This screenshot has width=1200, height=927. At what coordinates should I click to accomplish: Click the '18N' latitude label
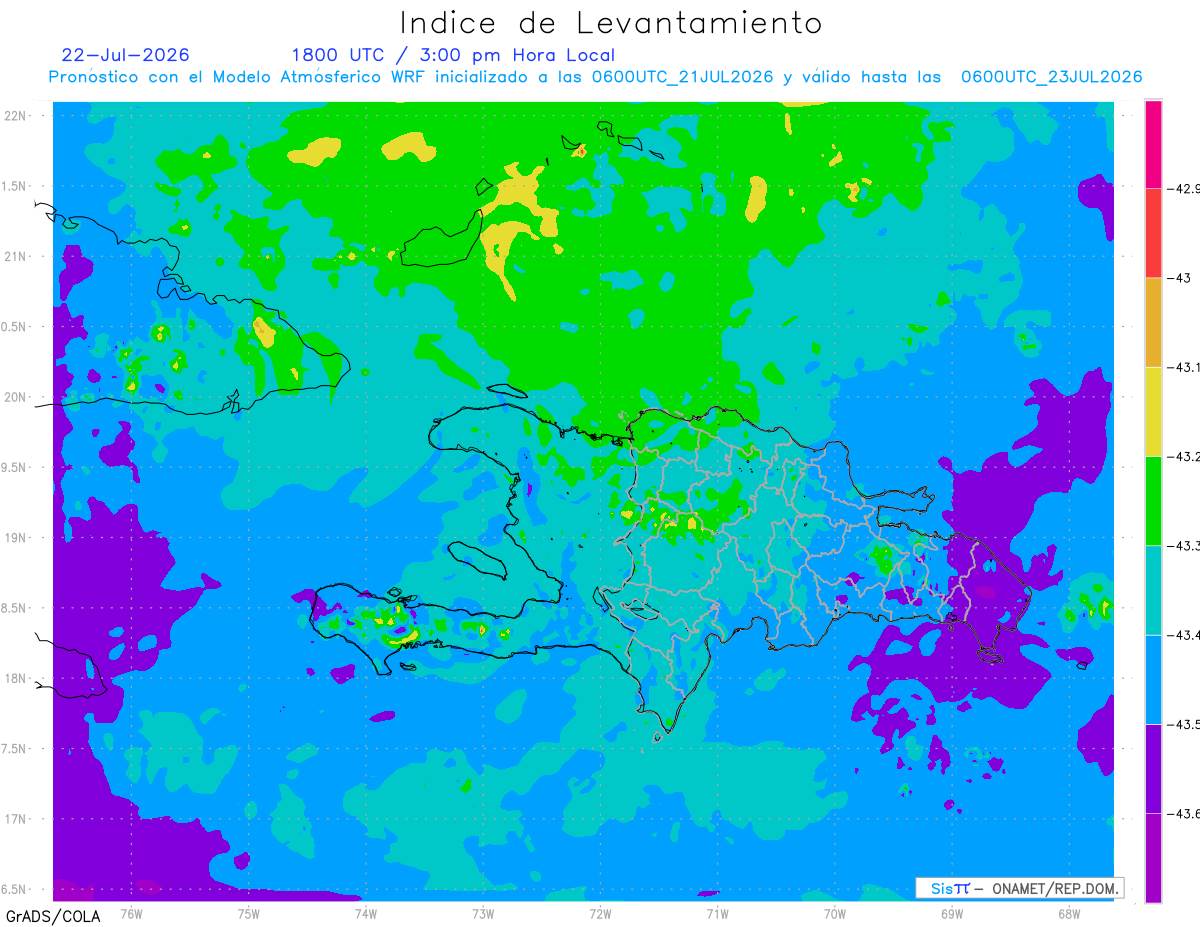(17, 678)
